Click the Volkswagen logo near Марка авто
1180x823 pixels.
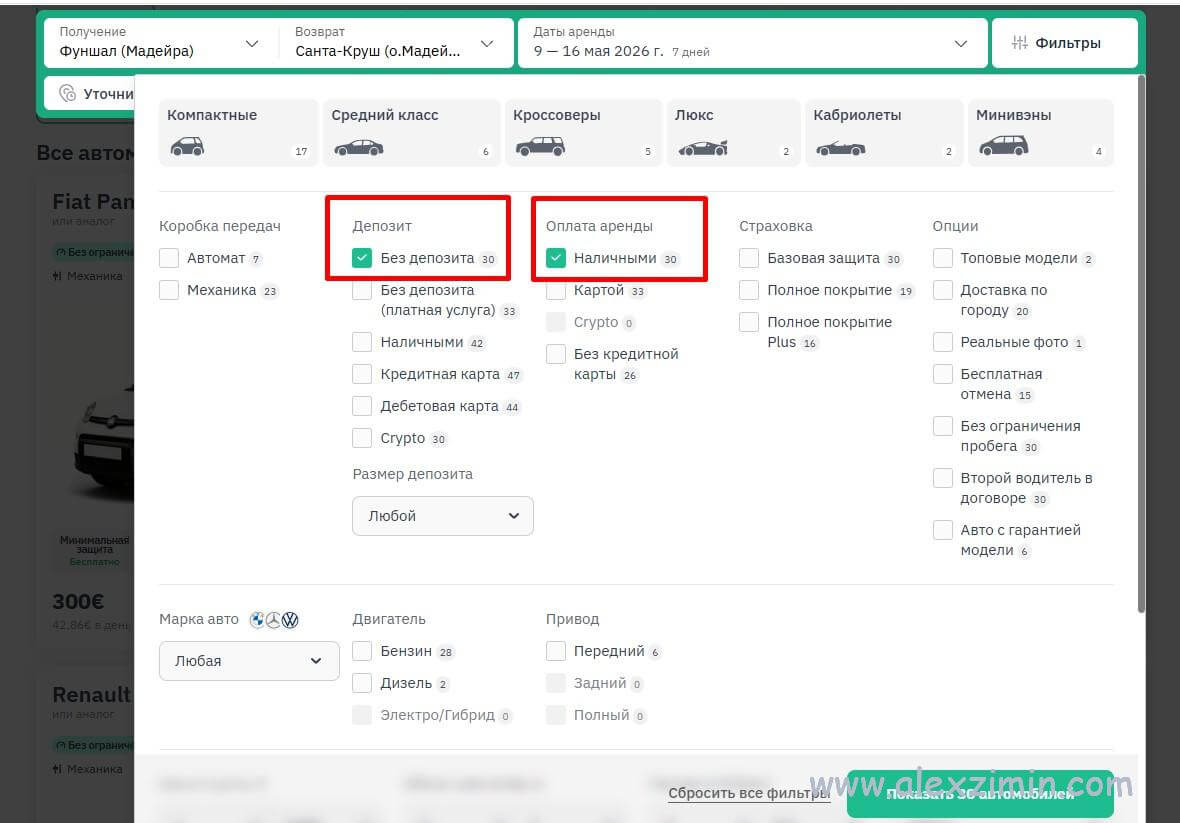pyautogui.click(x=290, y=620)
